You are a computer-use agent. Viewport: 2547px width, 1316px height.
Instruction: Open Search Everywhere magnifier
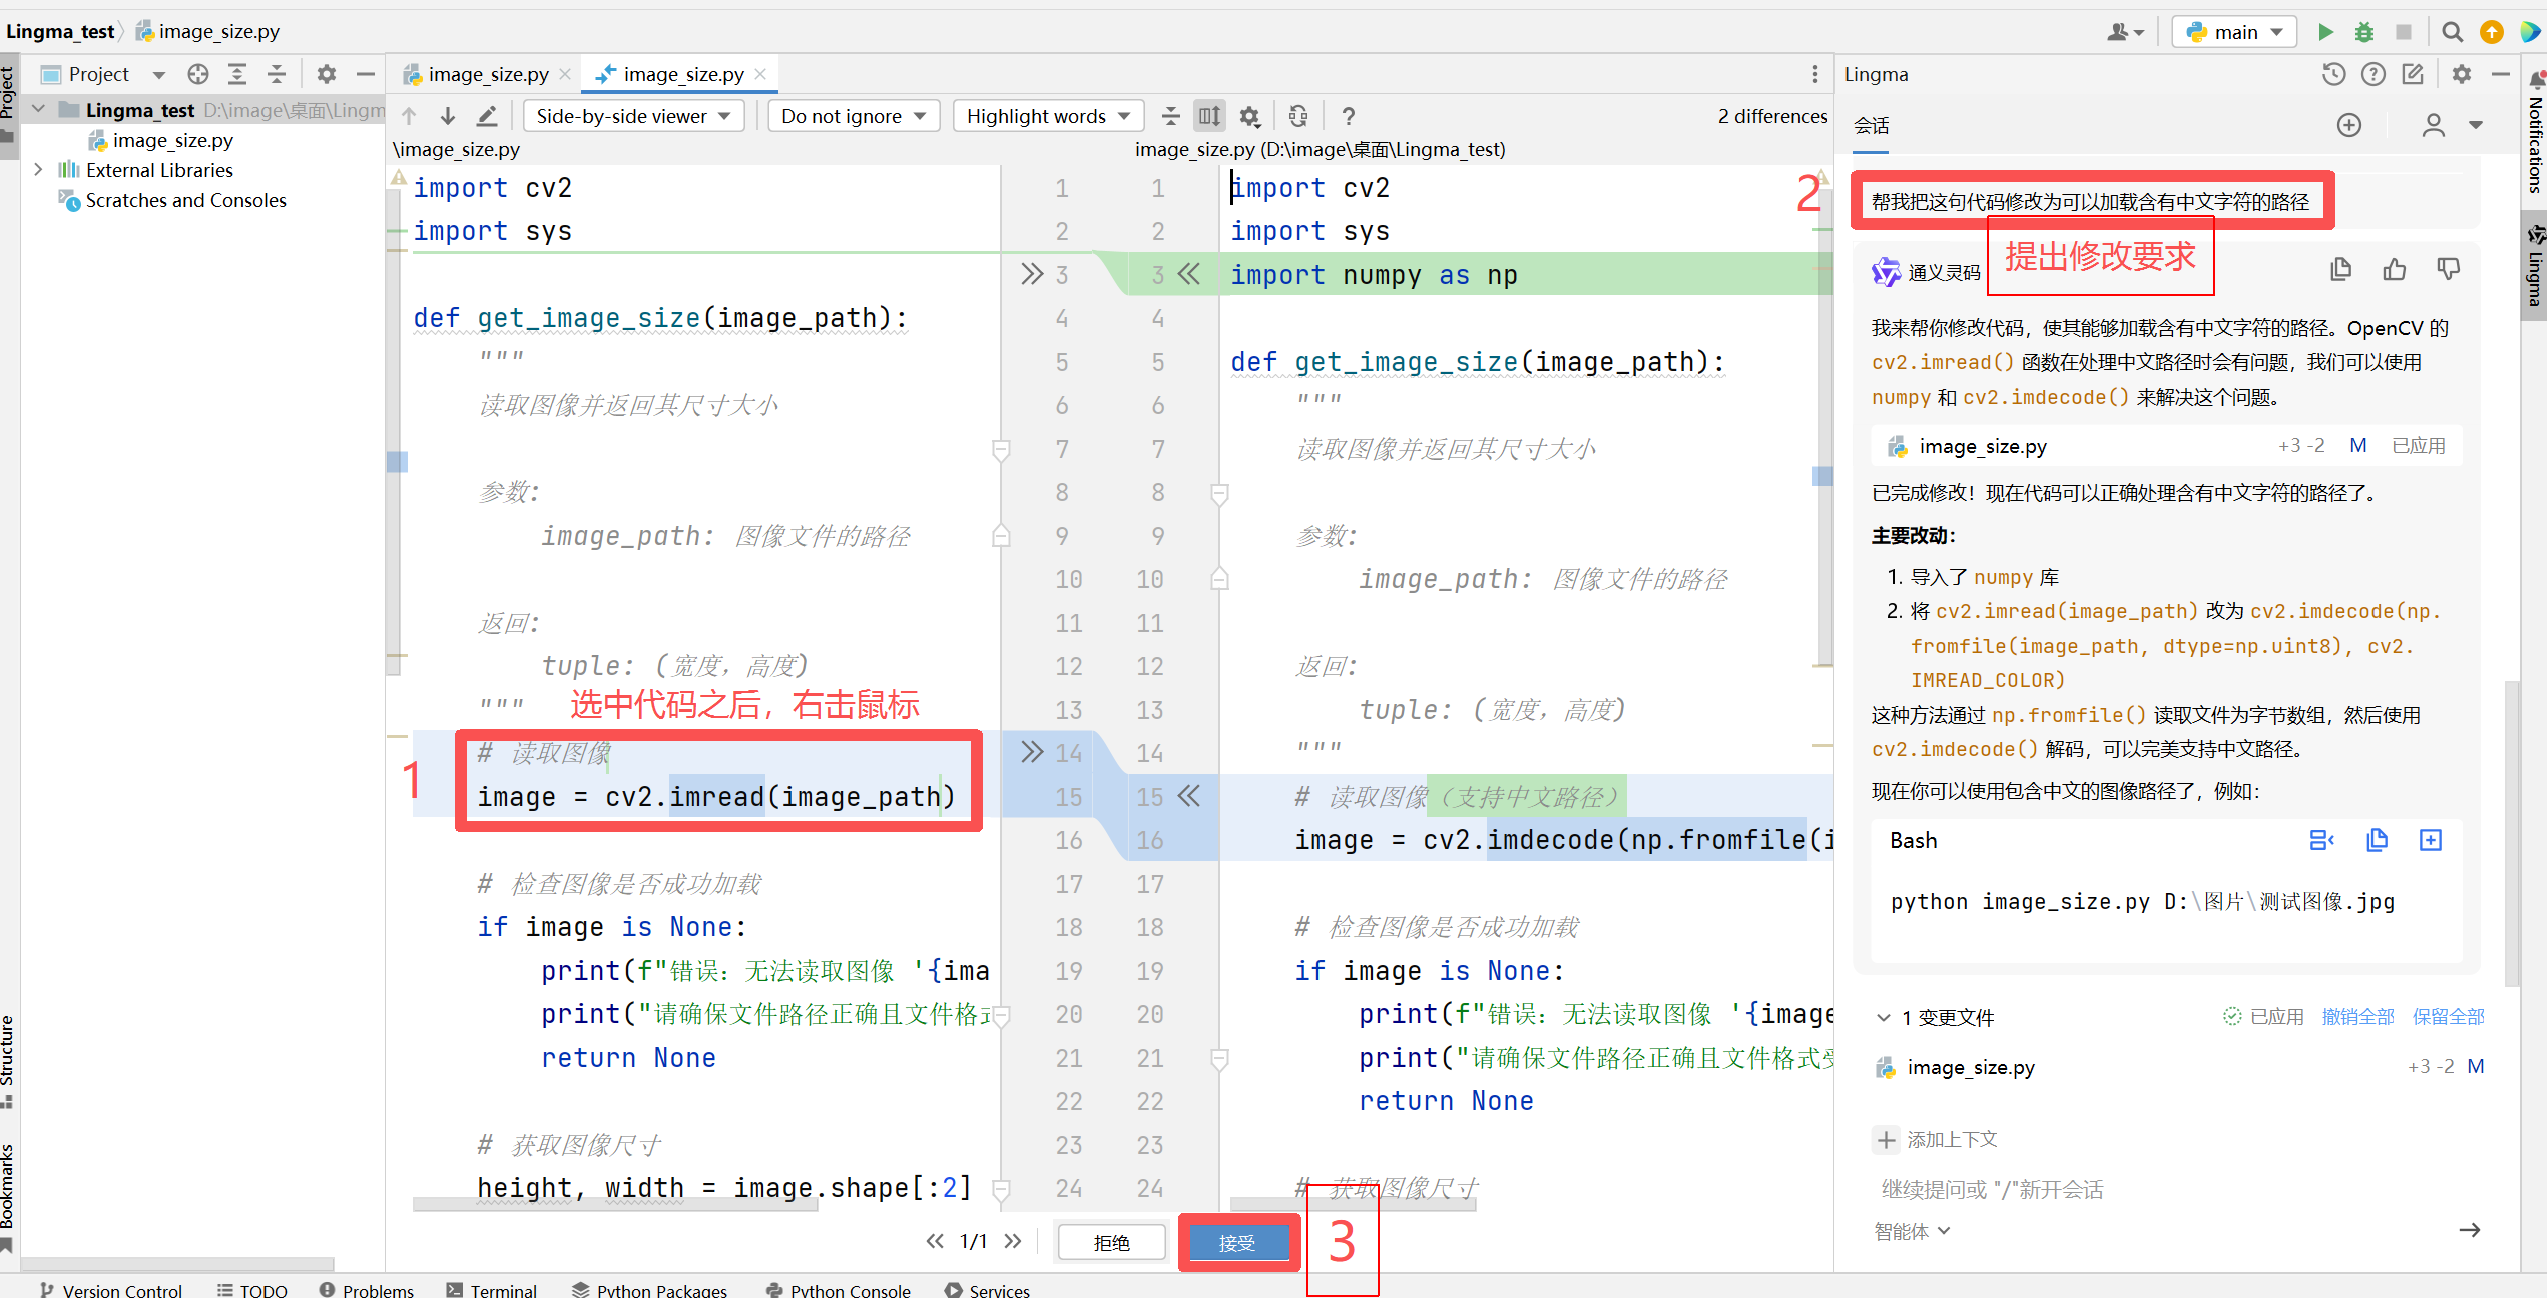2452,32
